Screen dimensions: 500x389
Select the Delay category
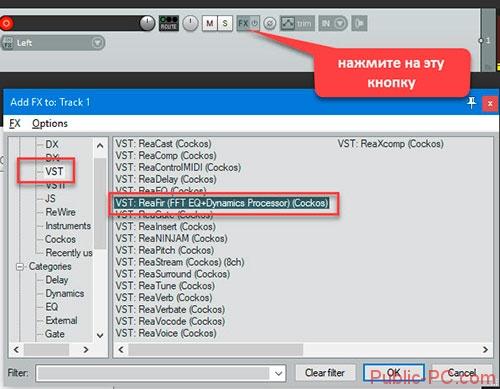tap(57, 280)
